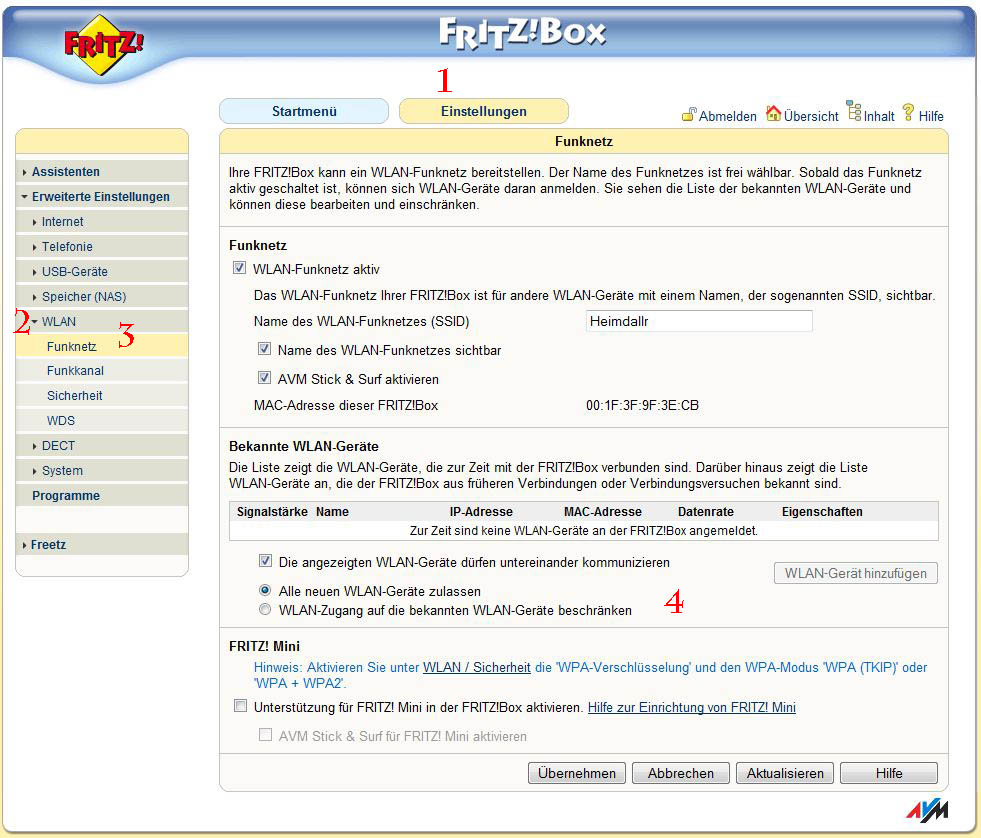Enable FRITZ! Mini support checkbox

coord(240,707)
